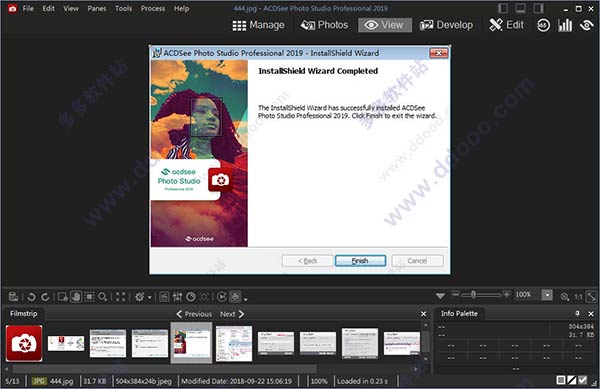Switch to Develop mode

[x=446, y=25]
